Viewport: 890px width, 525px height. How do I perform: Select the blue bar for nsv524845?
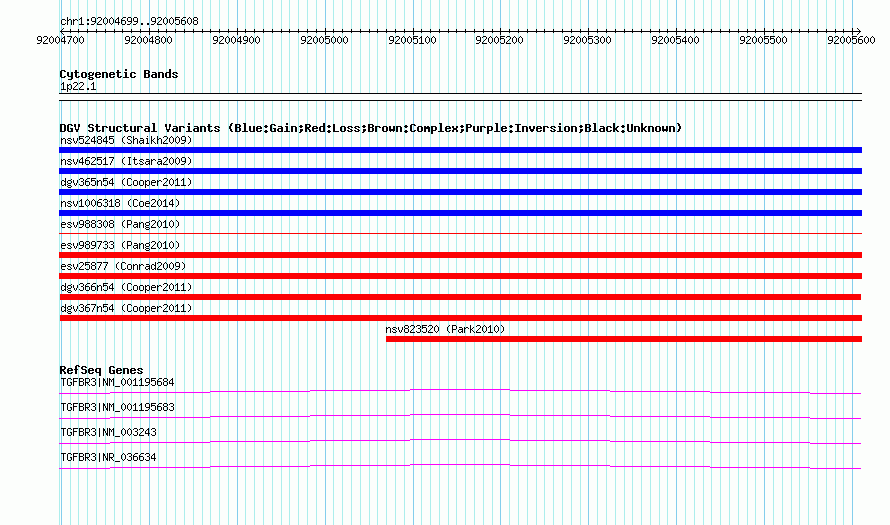(460, 150)
